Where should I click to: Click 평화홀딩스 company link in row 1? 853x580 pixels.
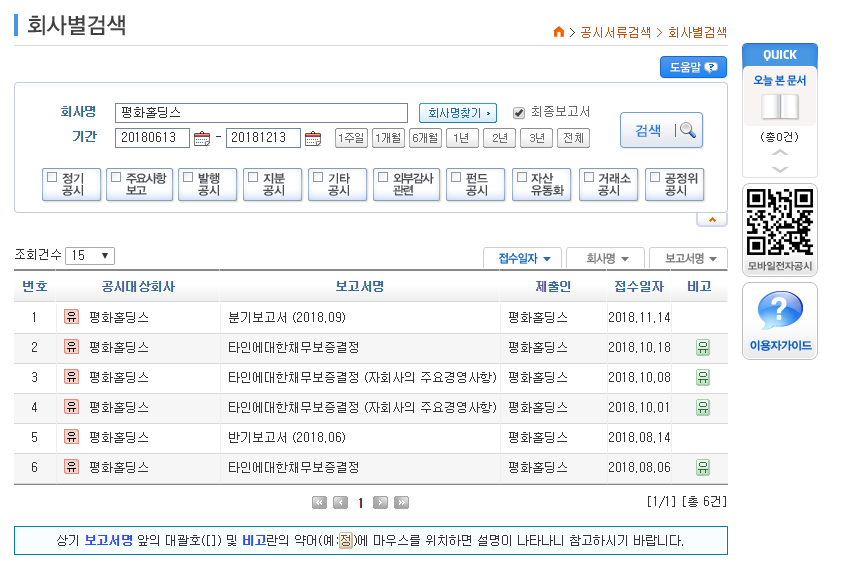coord(119,317)
